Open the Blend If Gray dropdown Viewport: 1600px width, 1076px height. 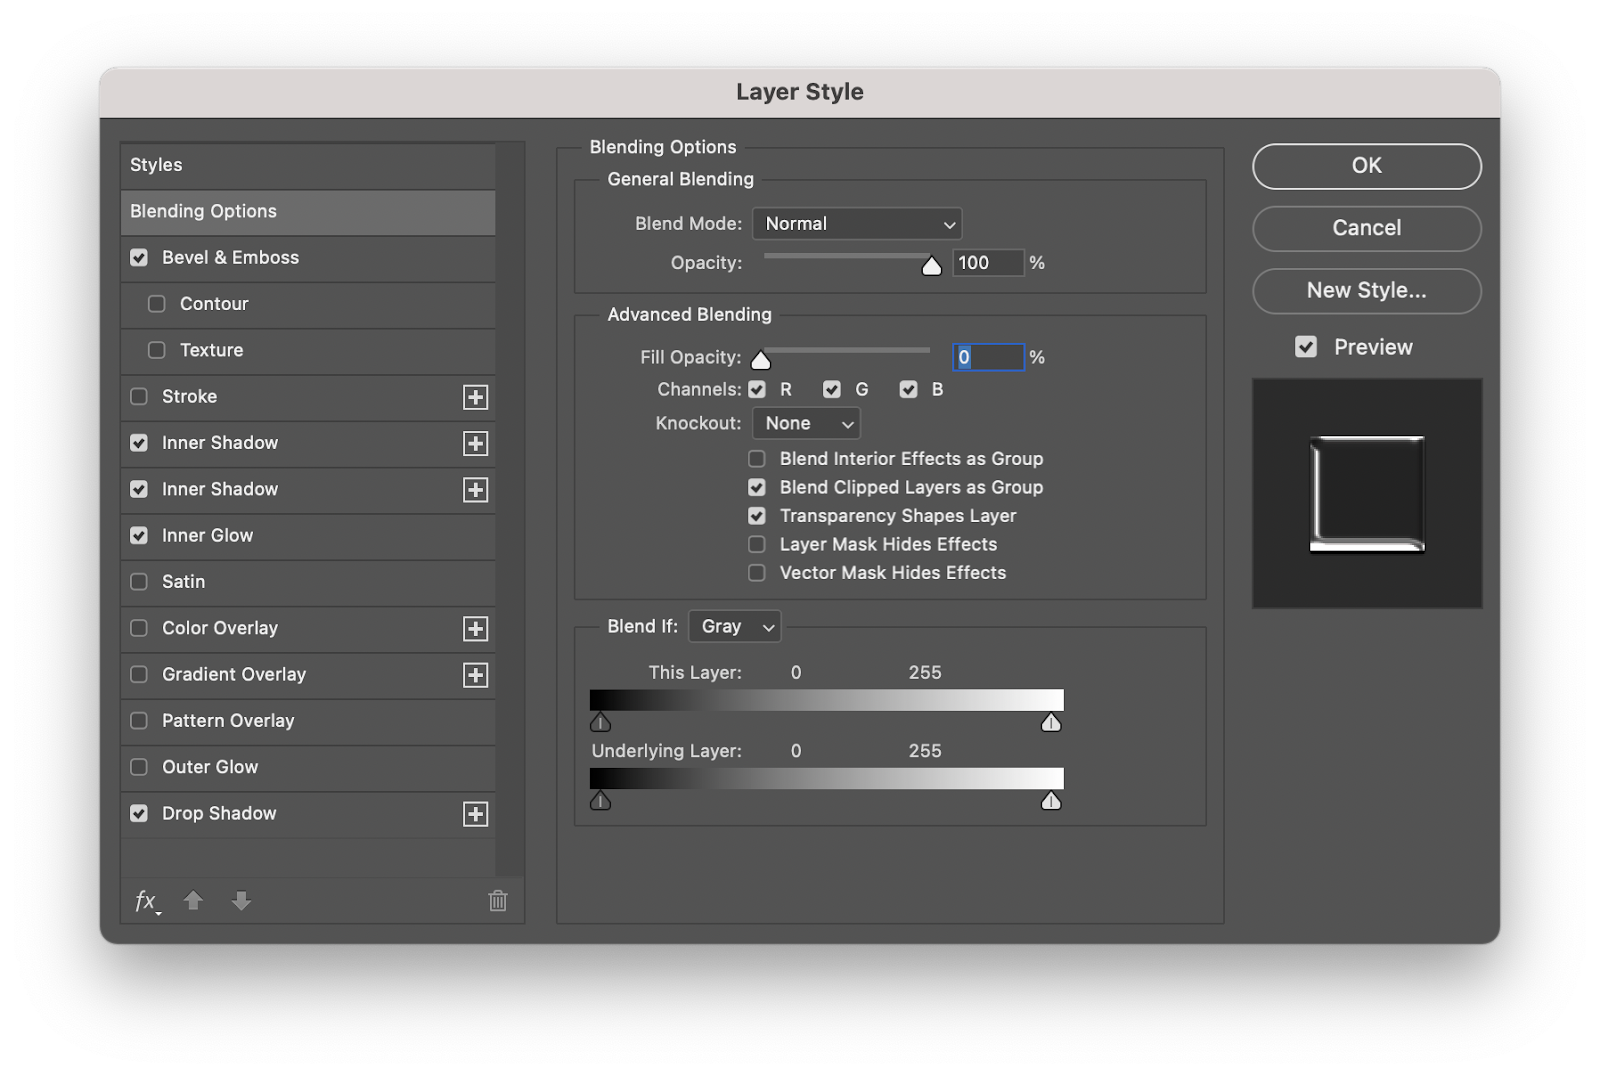click(735, 627)
